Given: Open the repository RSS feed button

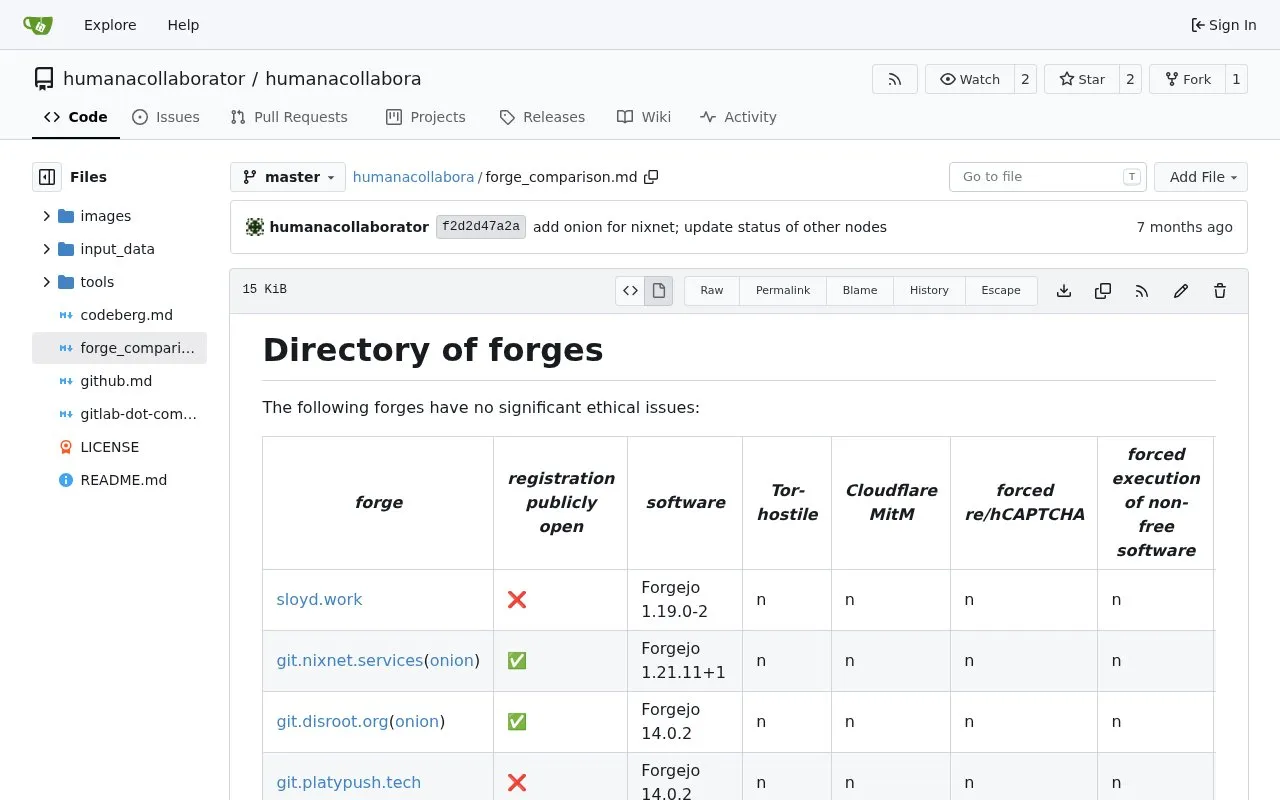Looking at the screenshot, I should 895,79.
